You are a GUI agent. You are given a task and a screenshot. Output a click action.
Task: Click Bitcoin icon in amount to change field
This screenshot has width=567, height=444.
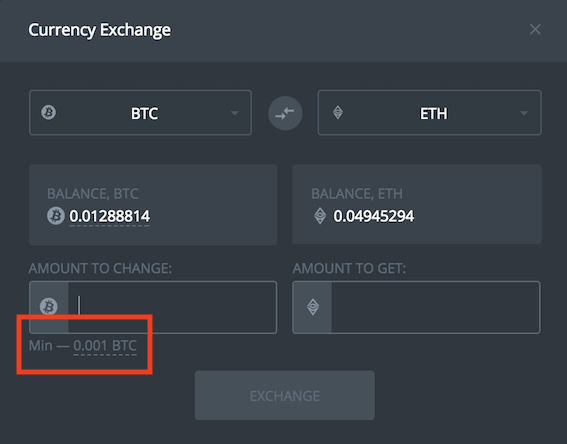click(48, 307)
